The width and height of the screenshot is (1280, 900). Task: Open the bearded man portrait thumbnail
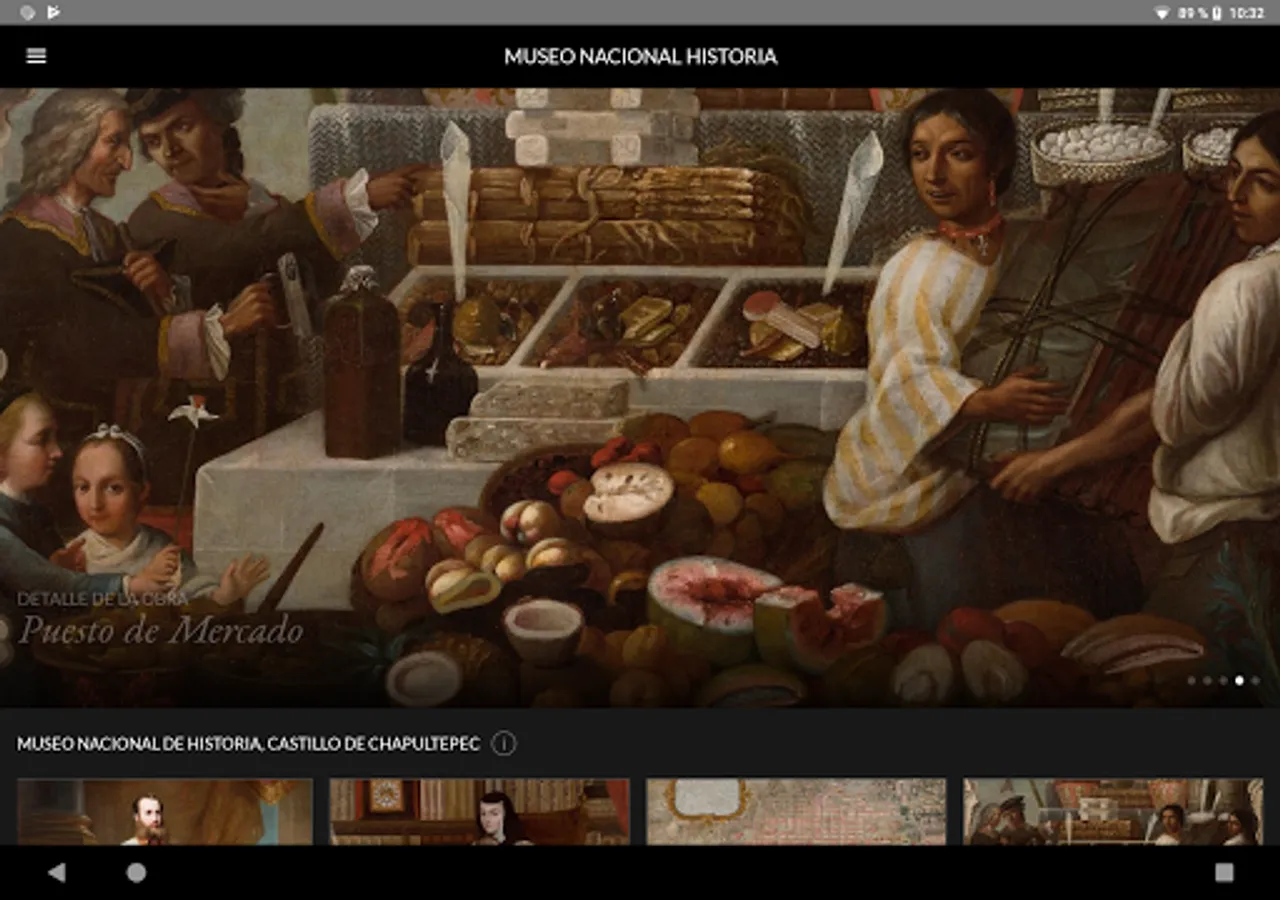click(x=165, y=812)
